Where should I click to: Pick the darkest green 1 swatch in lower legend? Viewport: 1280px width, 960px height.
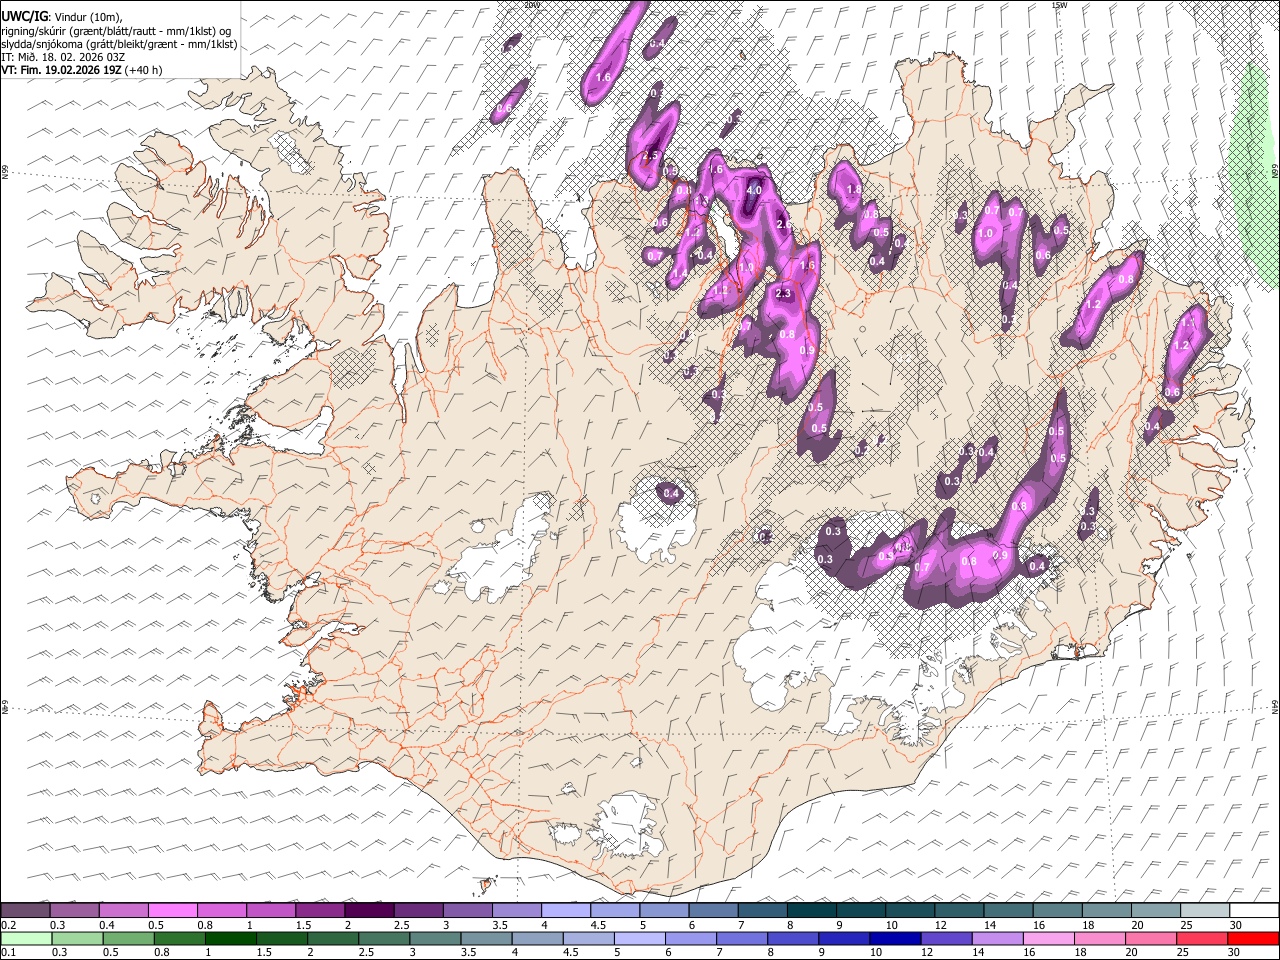231,938
